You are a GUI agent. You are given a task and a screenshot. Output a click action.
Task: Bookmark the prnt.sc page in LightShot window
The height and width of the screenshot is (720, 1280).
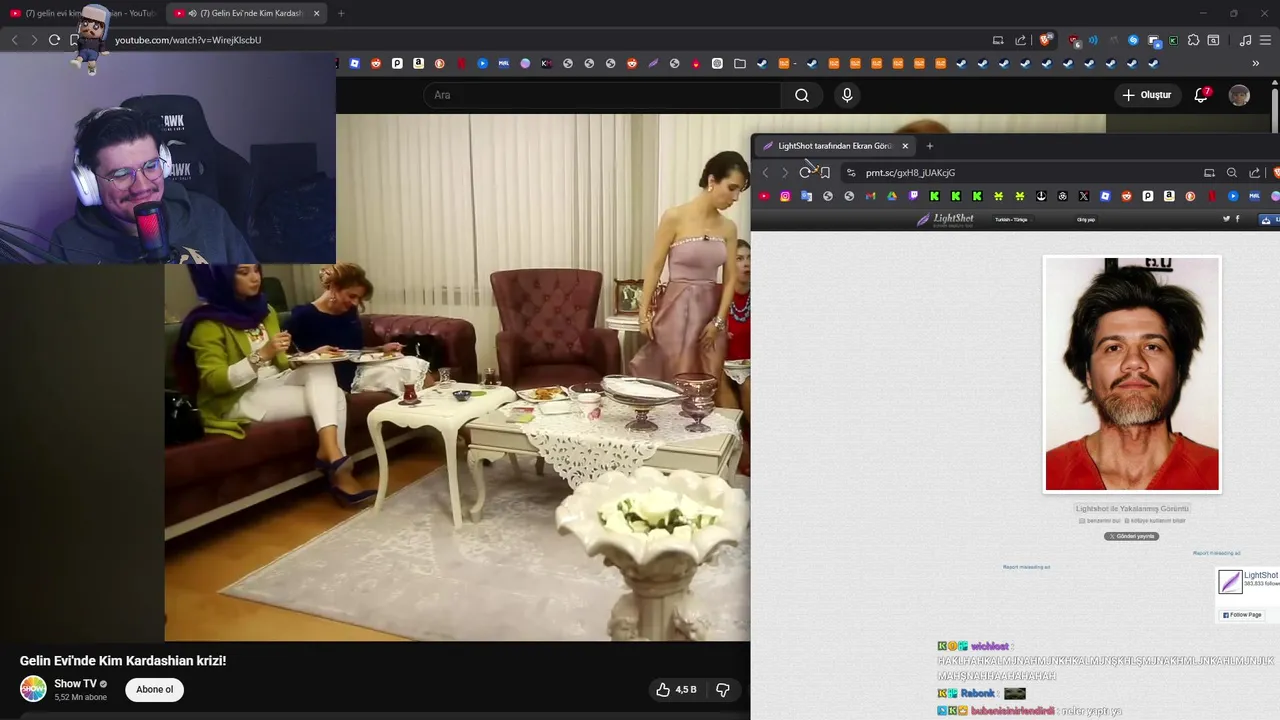tap(825, 172)
